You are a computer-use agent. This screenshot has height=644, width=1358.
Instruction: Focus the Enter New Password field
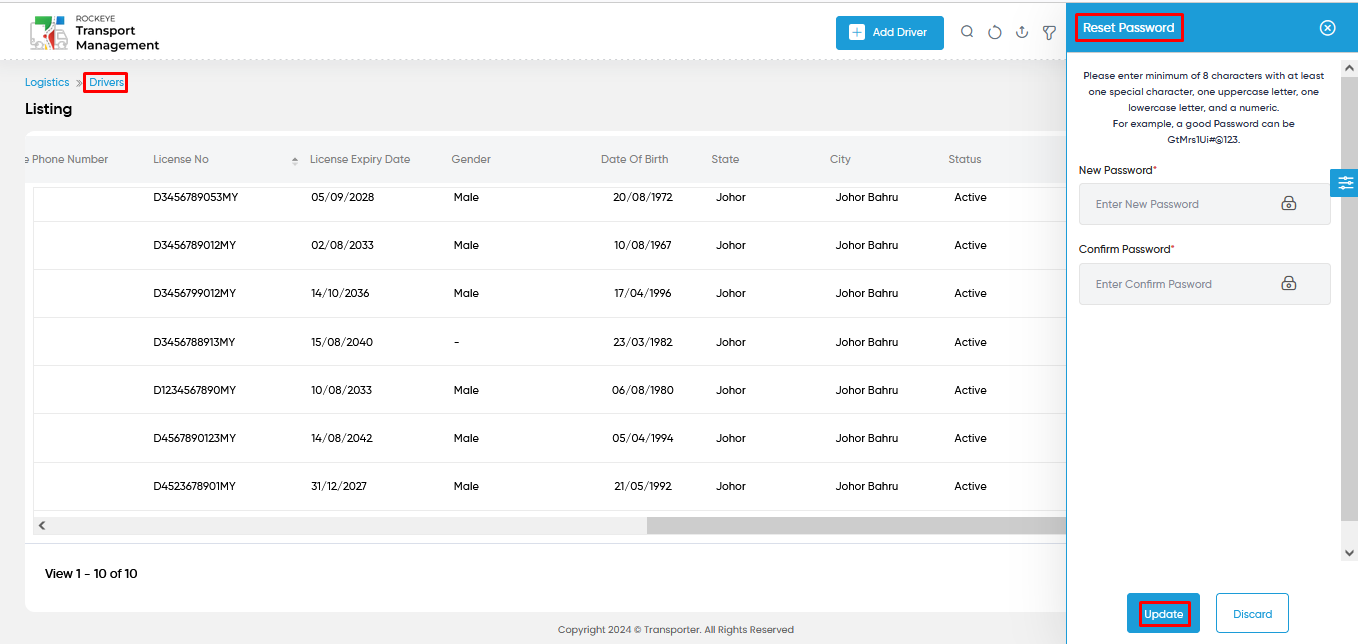[x=1204, y=204]
